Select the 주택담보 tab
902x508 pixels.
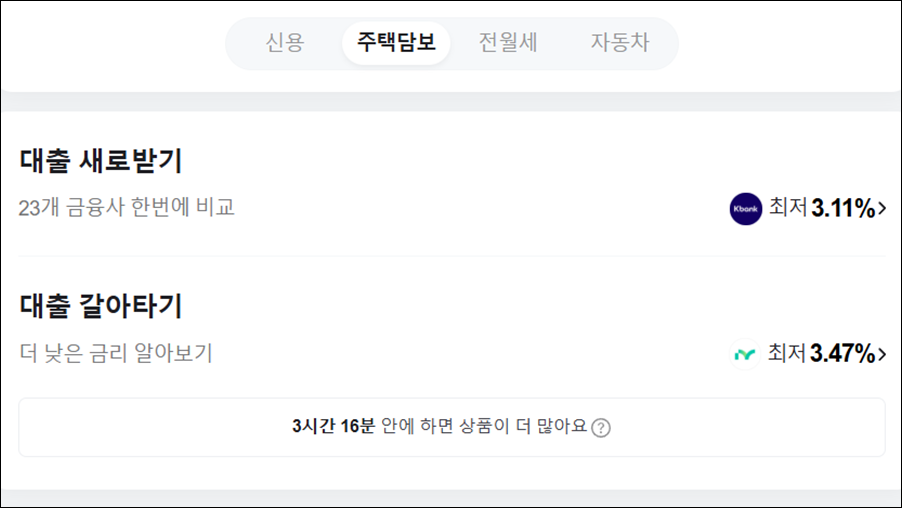coord(396,43)
